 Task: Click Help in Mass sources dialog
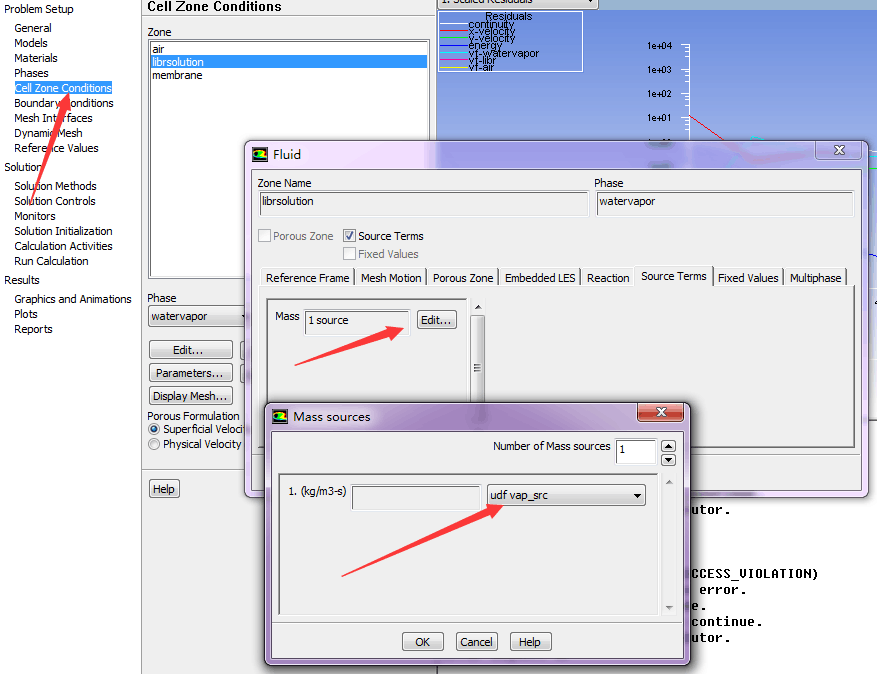530,642
